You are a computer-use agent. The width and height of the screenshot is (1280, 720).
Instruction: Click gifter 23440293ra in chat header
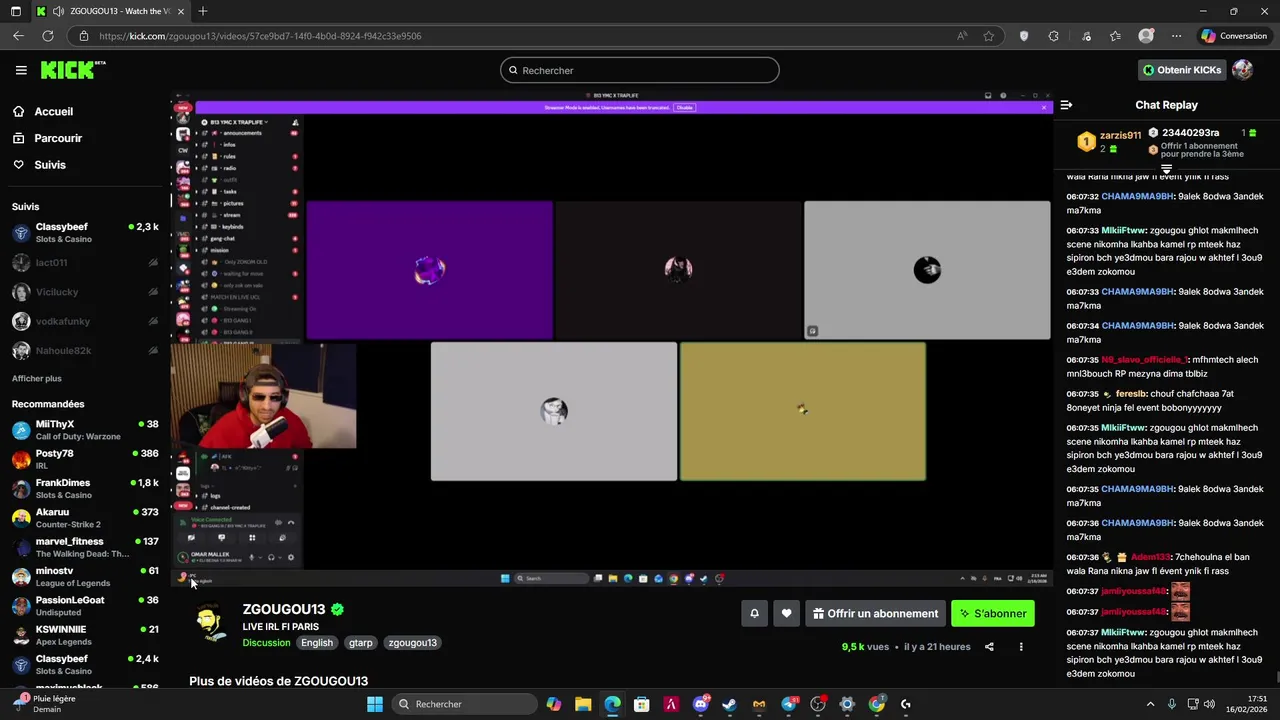(1190, 133)
